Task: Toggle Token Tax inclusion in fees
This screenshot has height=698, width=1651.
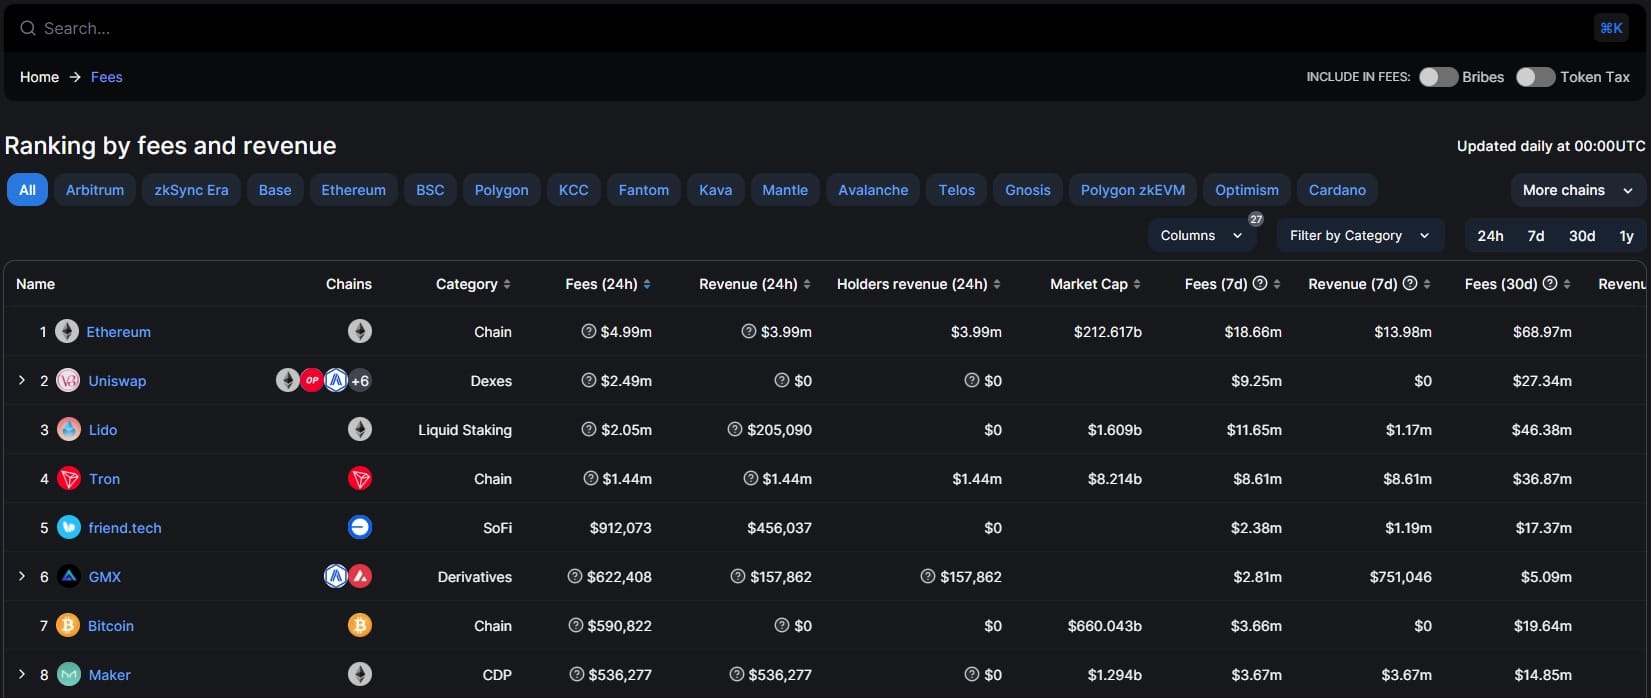Action: click(x=1535, y=77)
